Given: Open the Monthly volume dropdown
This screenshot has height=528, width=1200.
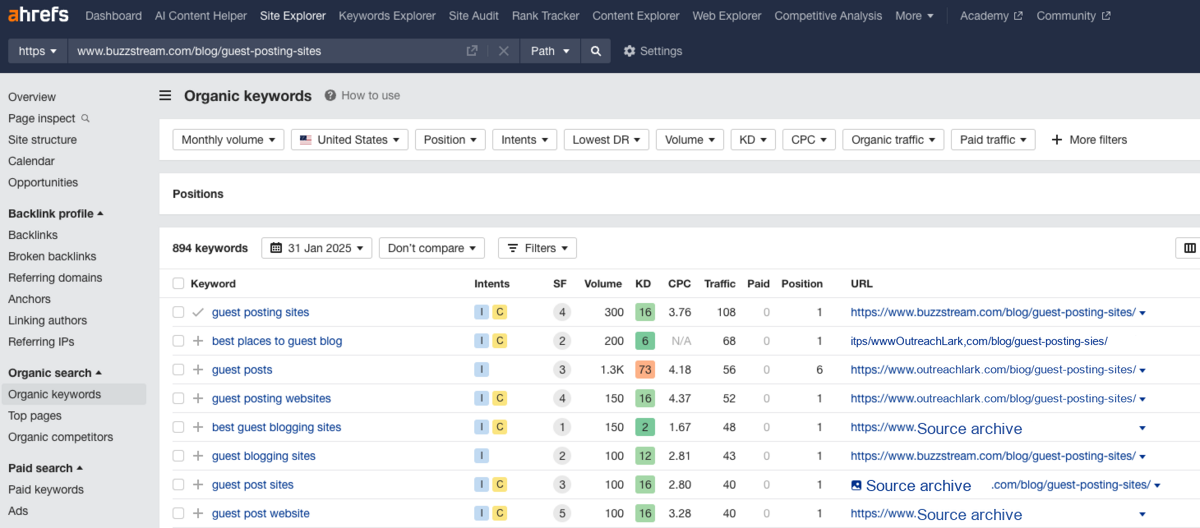Looking at the screenshot, I should tap(228, 140).
